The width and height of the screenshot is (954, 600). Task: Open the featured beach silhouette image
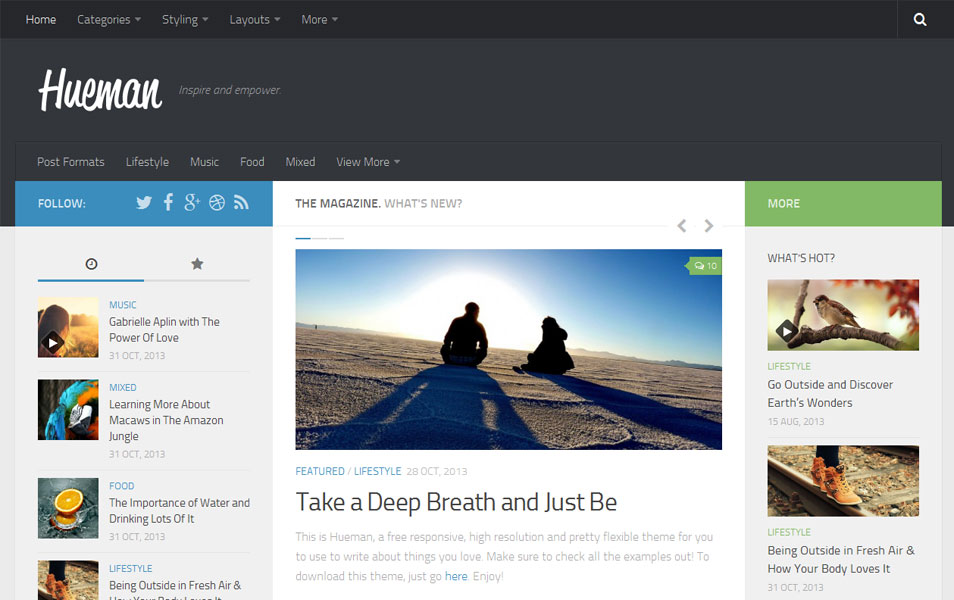(509, 350)
